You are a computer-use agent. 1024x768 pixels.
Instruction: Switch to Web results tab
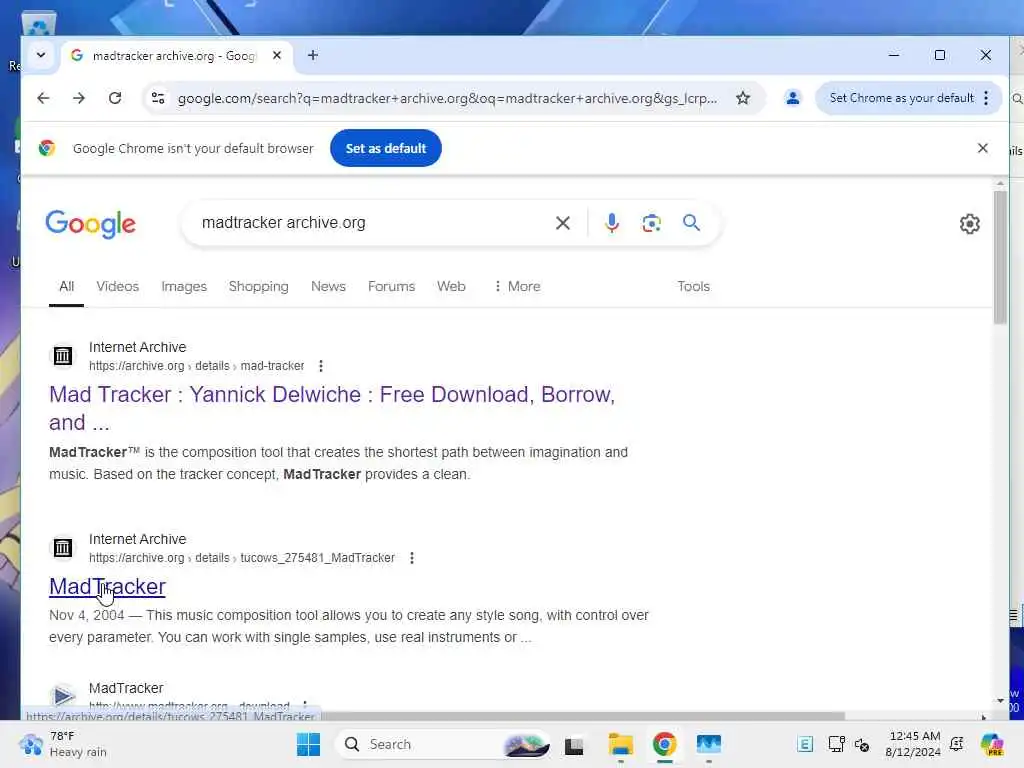click(x=451, y=286)
